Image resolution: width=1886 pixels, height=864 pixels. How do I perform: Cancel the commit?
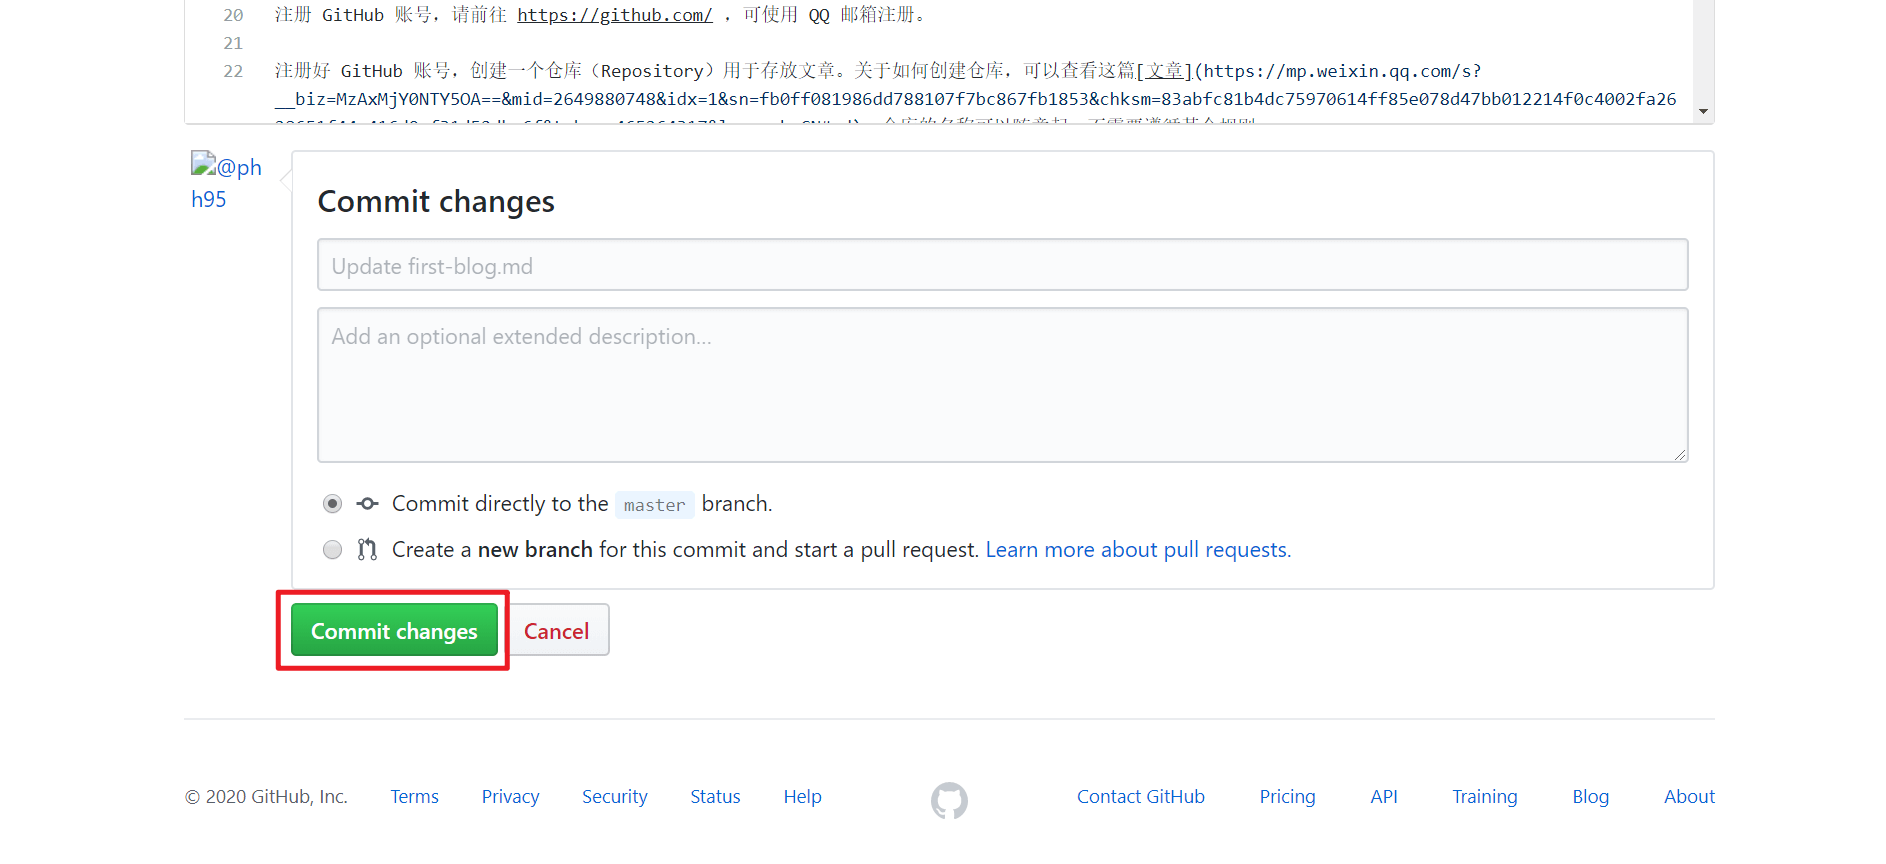click(x=557, y=630)
